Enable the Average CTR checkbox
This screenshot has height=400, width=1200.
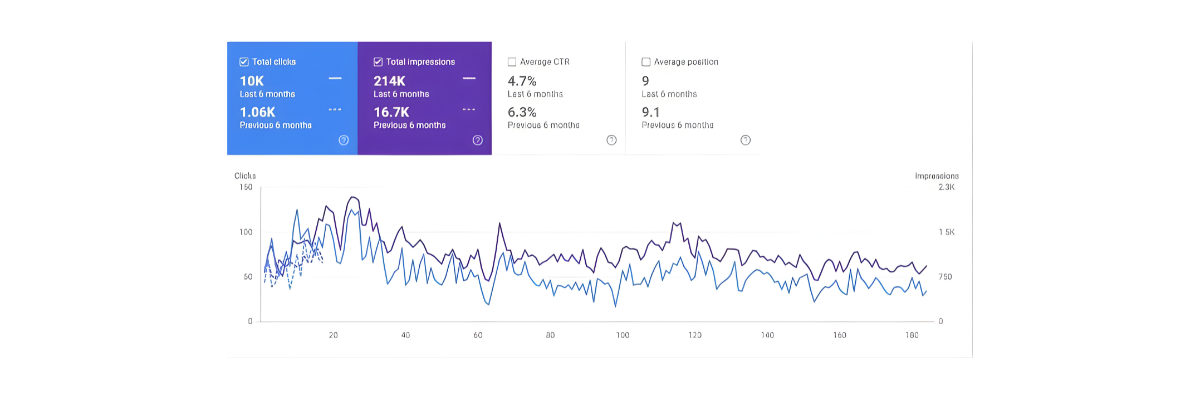point(512,62)
